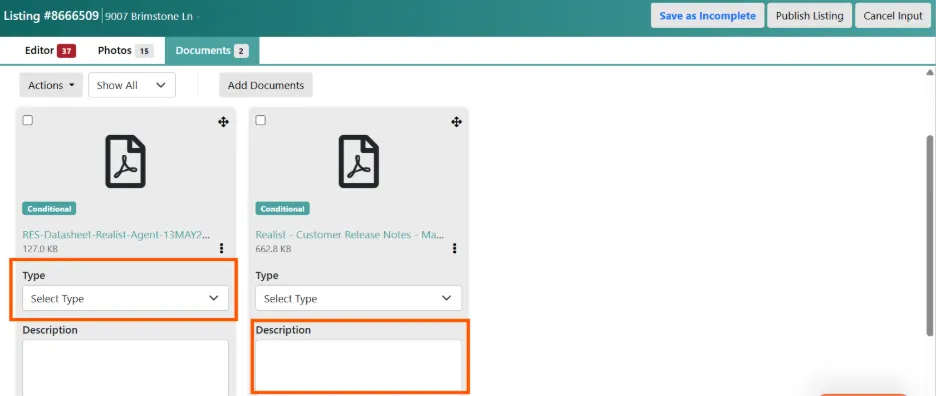
Task: Open the Realist - Customer Release Notes link
Action: click(x=350, y=235)
